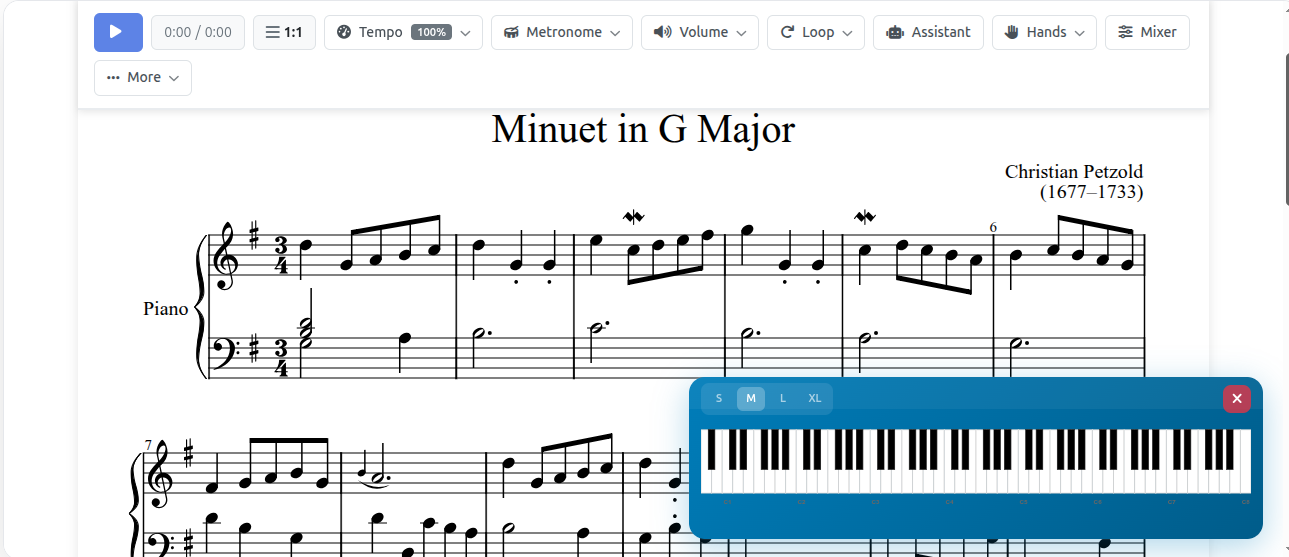Set virtual keyboard size to S
Screen dimensions: 1289x557
(719, 398)
